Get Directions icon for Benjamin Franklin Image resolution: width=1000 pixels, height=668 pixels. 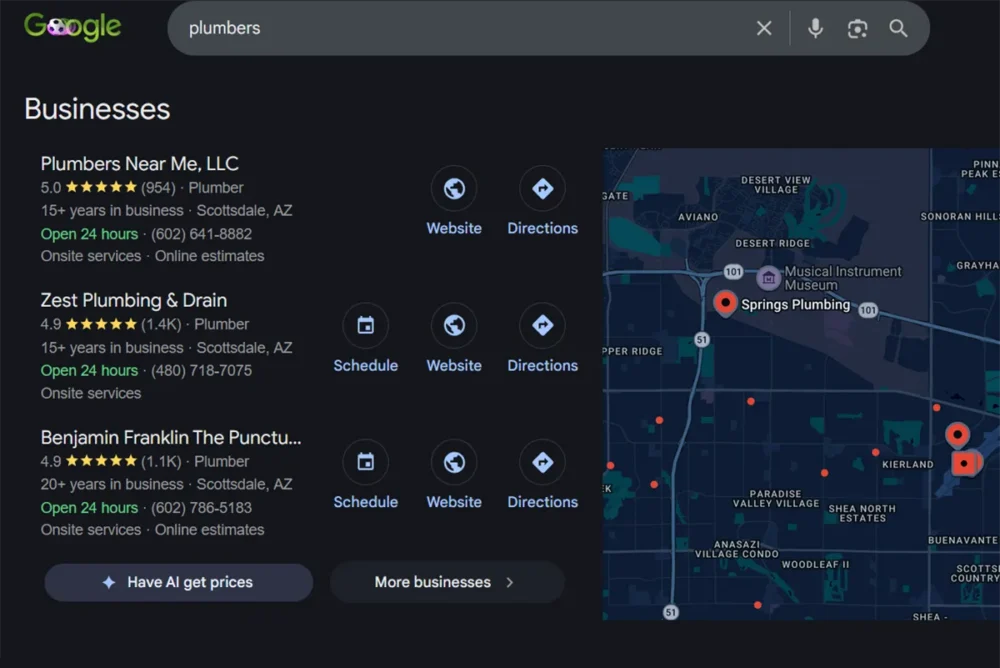click(x=543, y=462)
